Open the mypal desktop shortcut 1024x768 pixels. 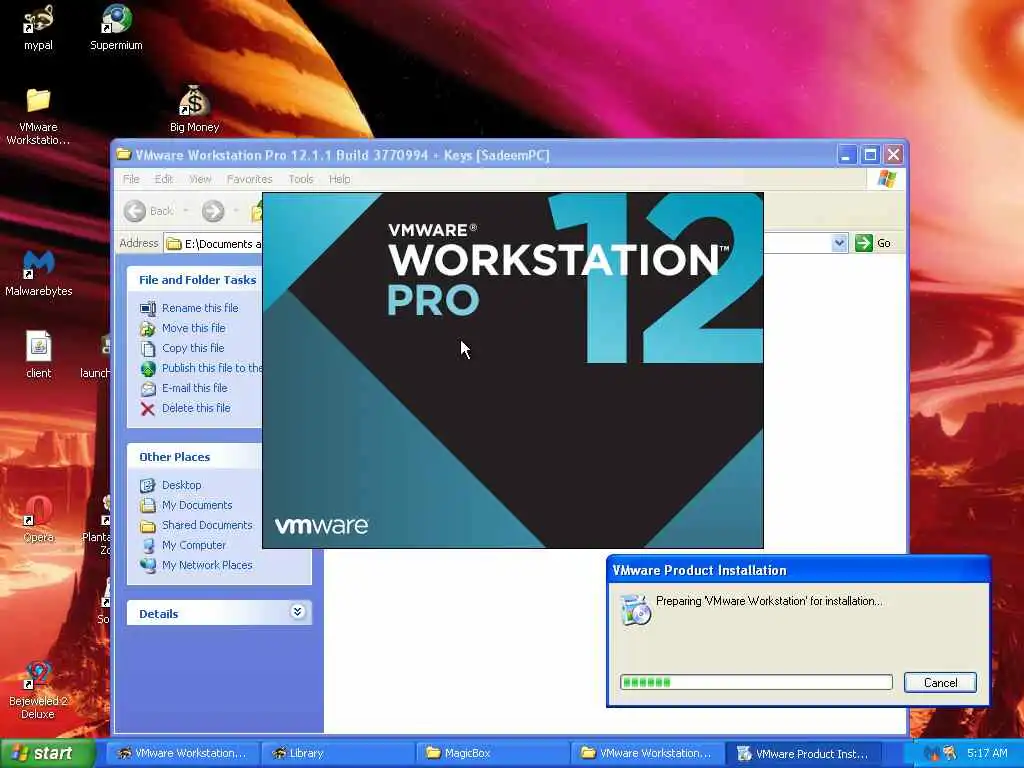click(38, 27)
